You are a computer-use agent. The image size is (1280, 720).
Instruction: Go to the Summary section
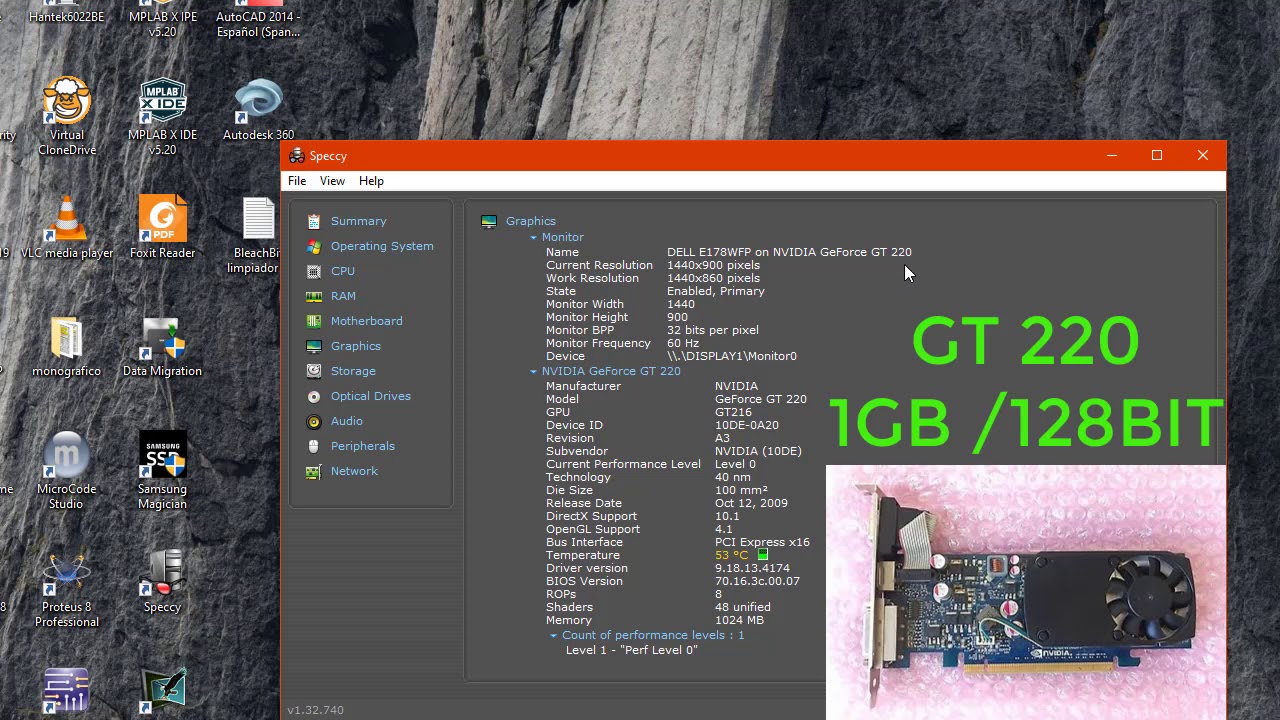pyautogui.click(x=358, y=221)
